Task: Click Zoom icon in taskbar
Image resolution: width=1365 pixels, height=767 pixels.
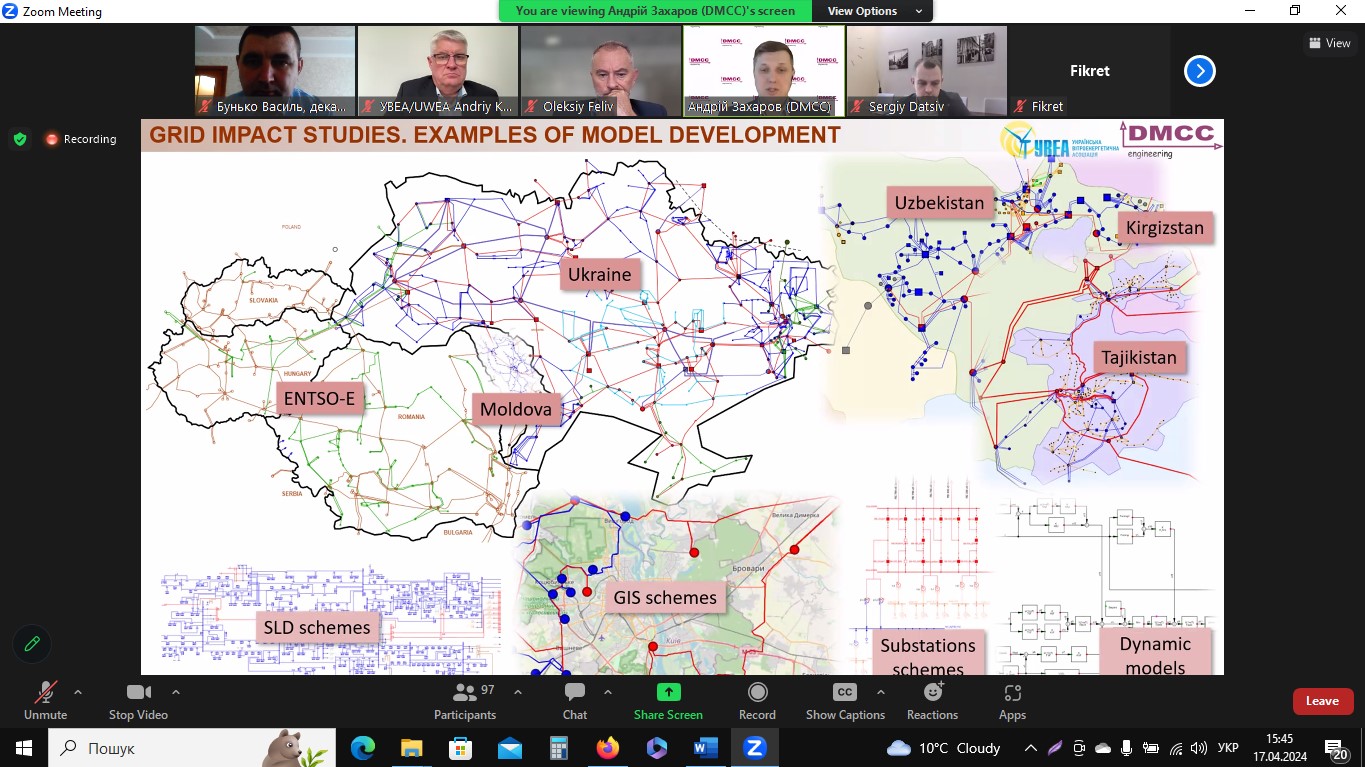Action: [x=754, y=747]
